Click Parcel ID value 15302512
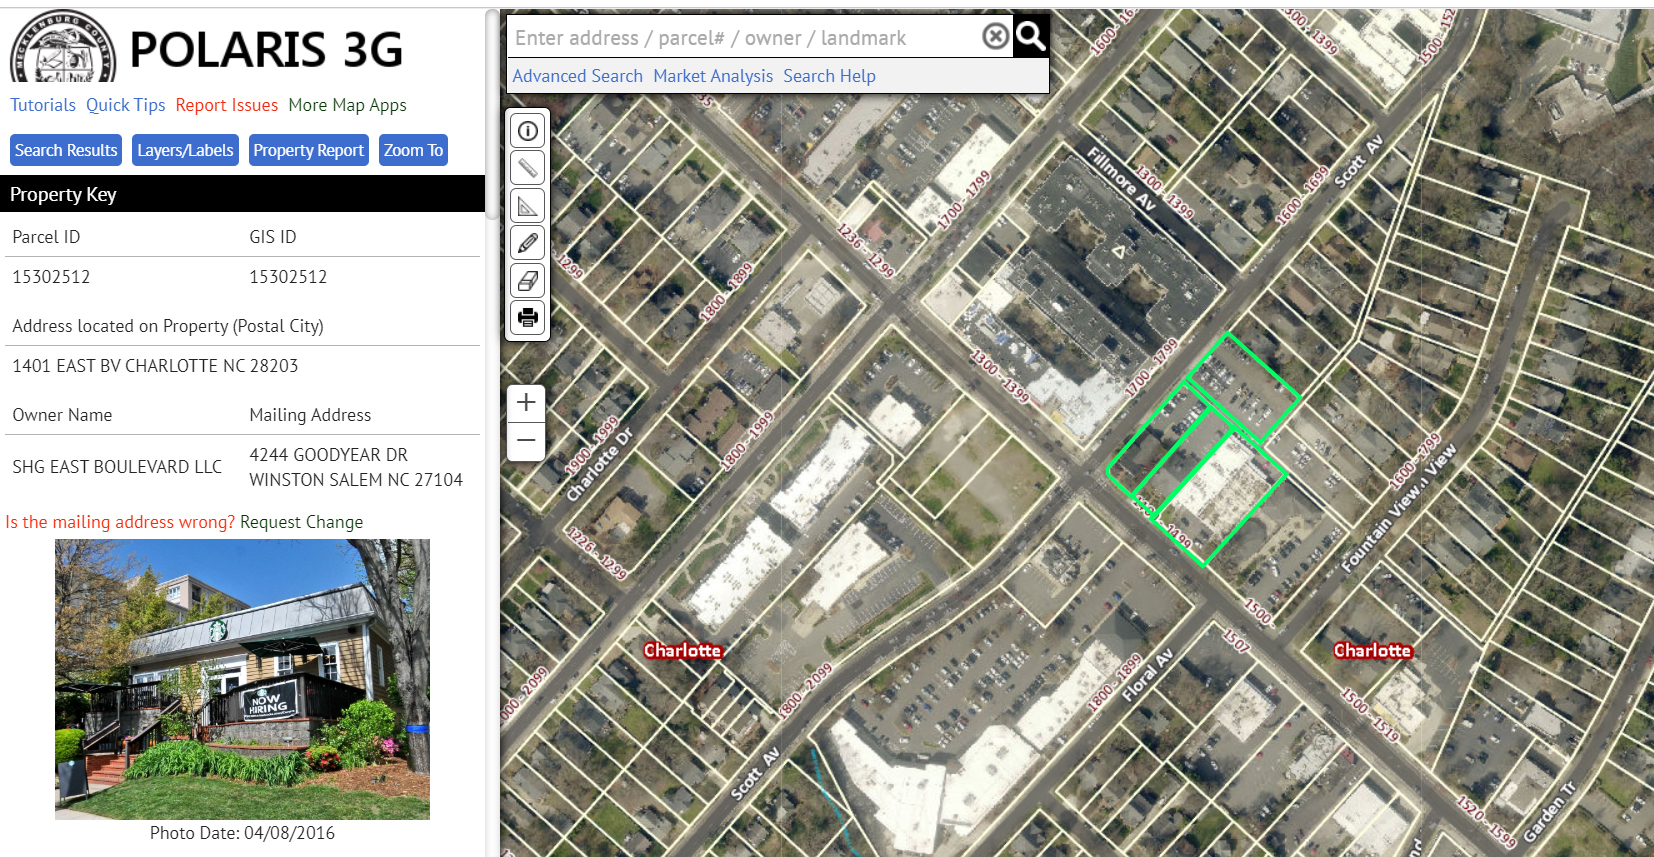Screen dimensions: 1654x857 [51, 277]
